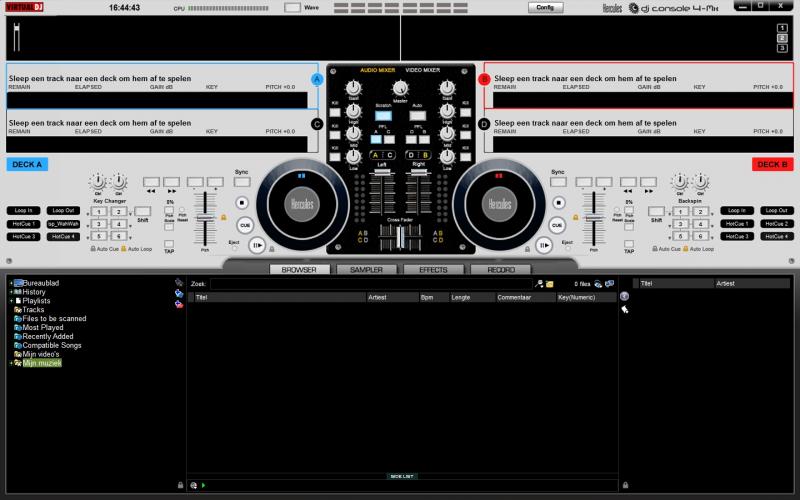The height and width of the screenshot is (500, 800).
Task: Toggle Auto Loop lock on Deck A
Action: point(123,248)
